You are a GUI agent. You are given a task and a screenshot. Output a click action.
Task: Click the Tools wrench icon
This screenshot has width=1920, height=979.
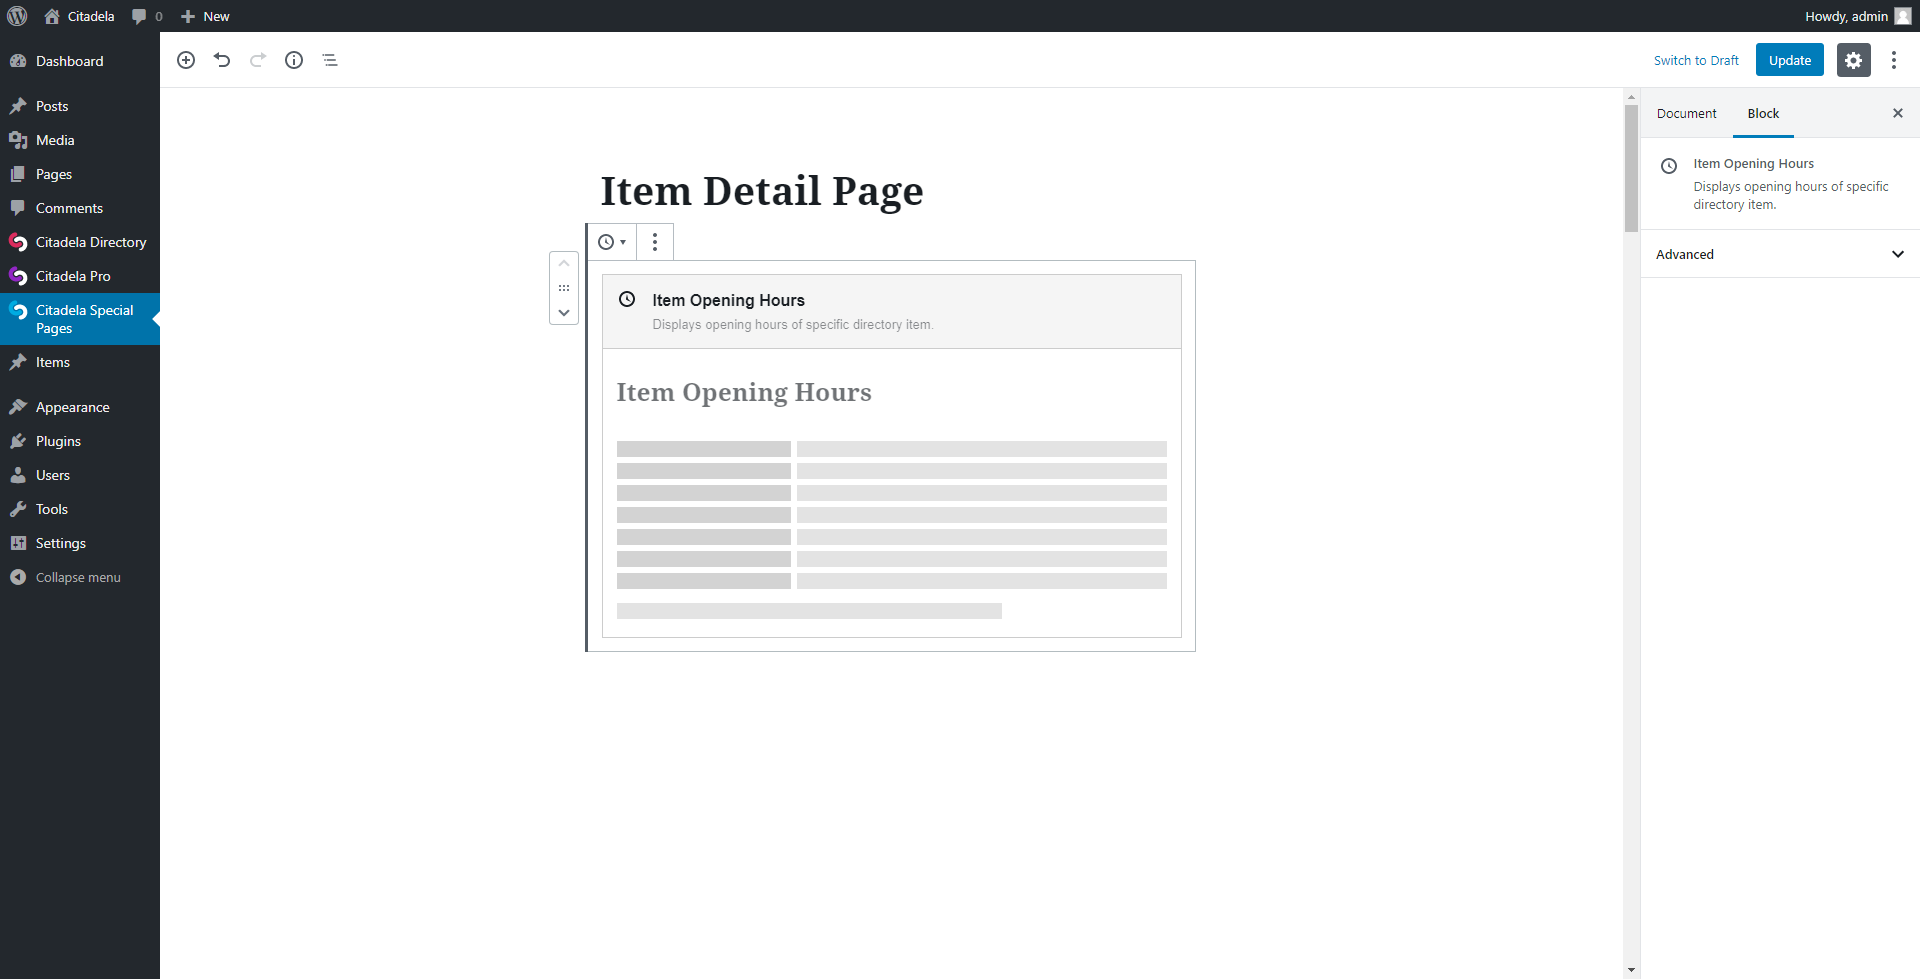(18, 509)
